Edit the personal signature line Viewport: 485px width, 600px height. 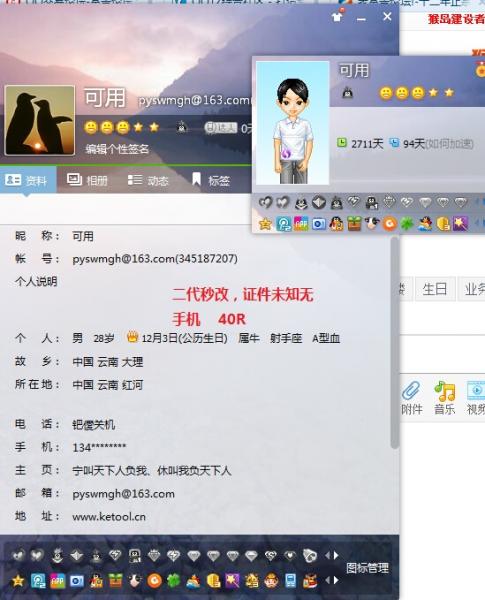(x=117, y=149)
